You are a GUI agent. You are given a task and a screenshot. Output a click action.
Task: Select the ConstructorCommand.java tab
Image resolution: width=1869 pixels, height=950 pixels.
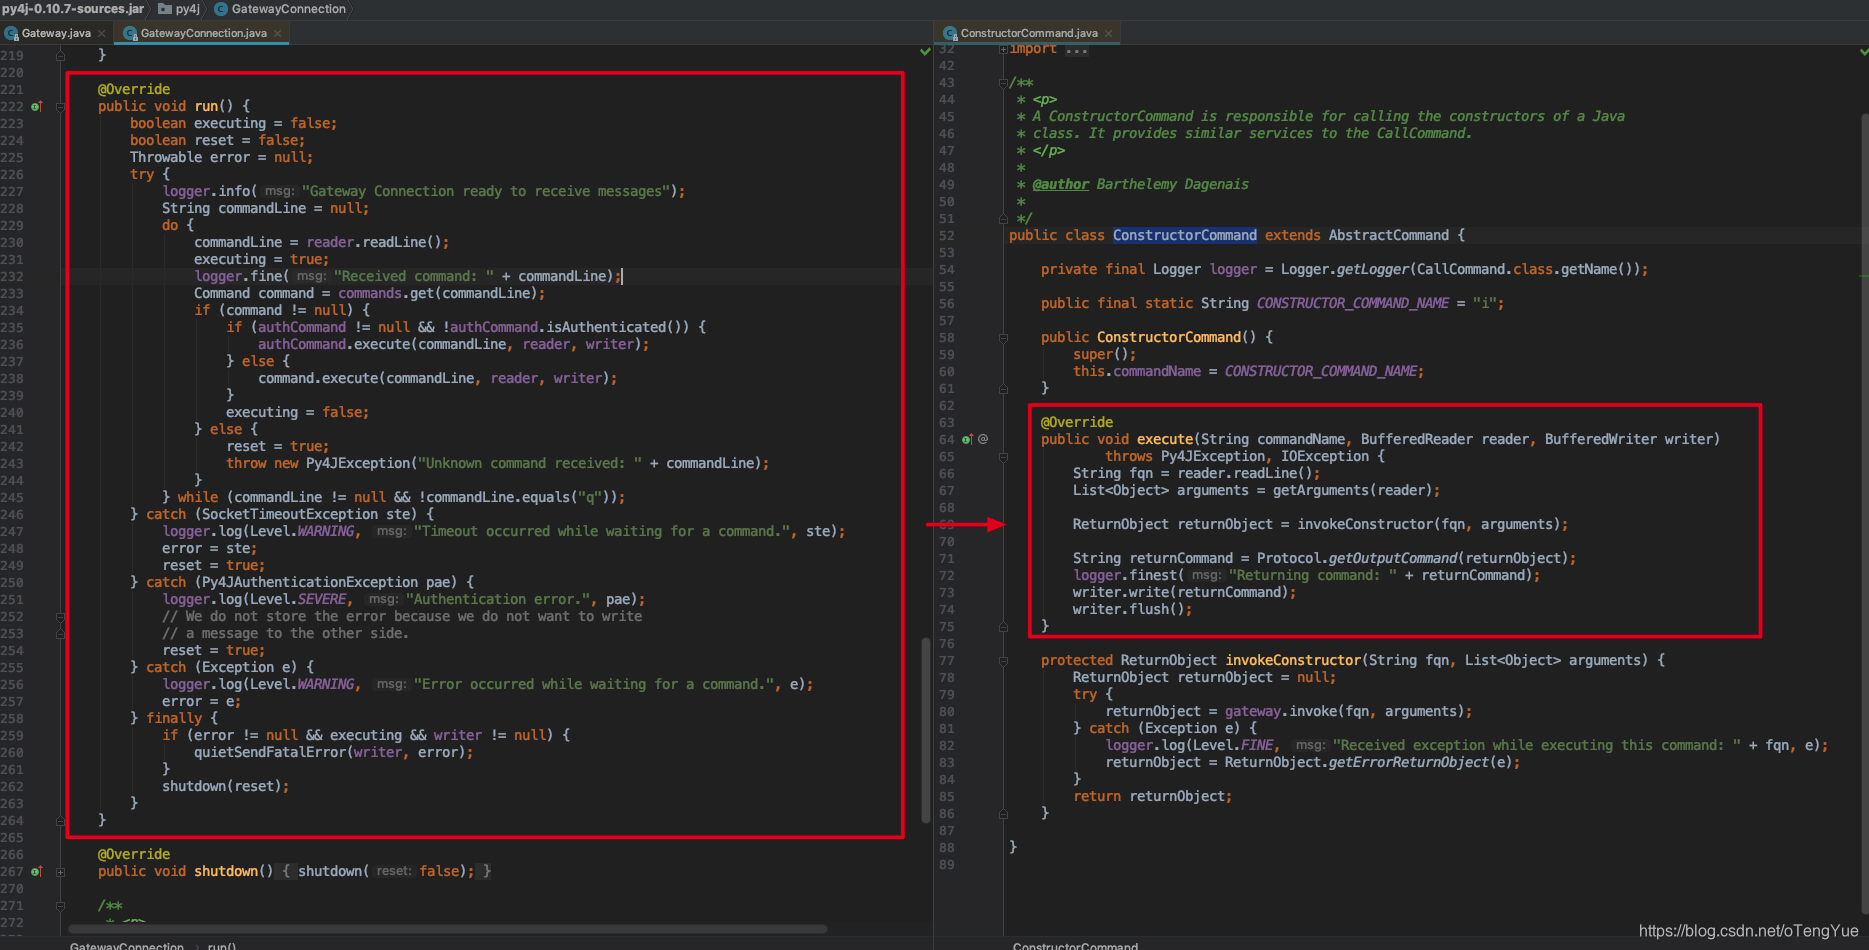[1029, 33]
